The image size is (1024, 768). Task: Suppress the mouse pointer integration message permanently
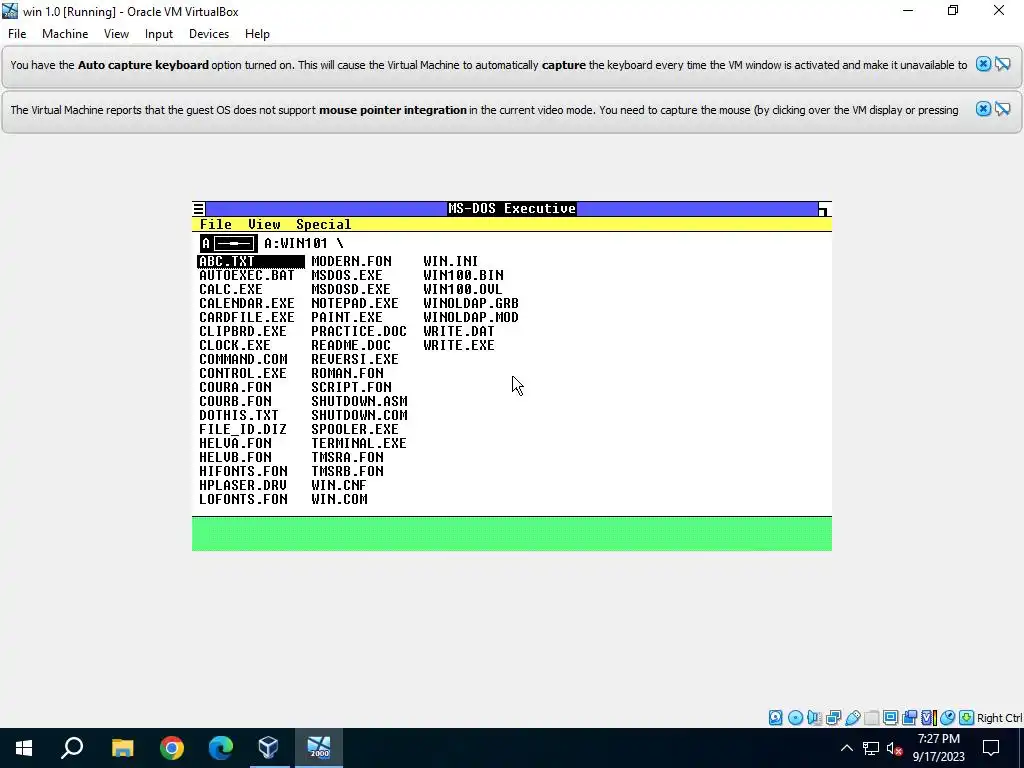click(1002, 109)
